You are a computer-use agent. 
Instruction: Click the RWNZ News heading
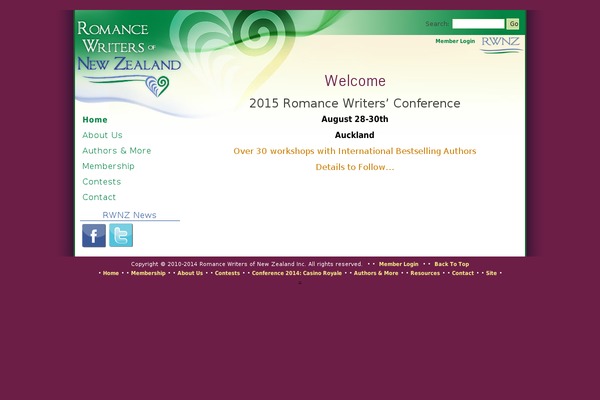129,215
